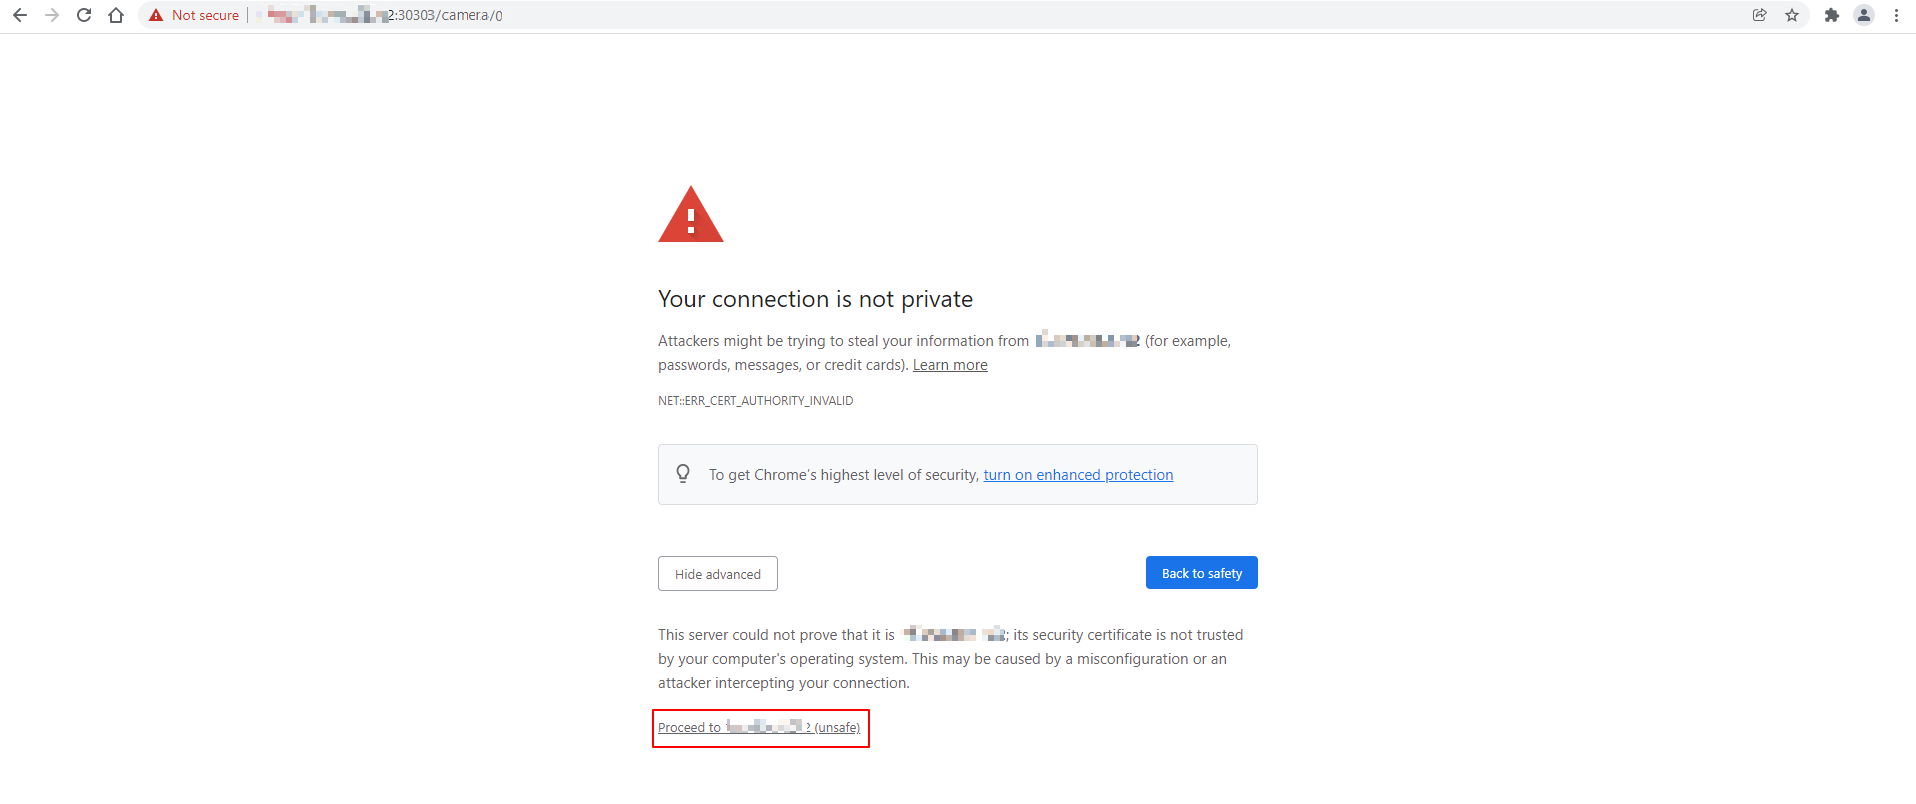This screenshot has height=804, width=1916.
Task: Click the NET::ERR_CERT_AUTHORITY_INVALID error code
Action: pos(755,401)
